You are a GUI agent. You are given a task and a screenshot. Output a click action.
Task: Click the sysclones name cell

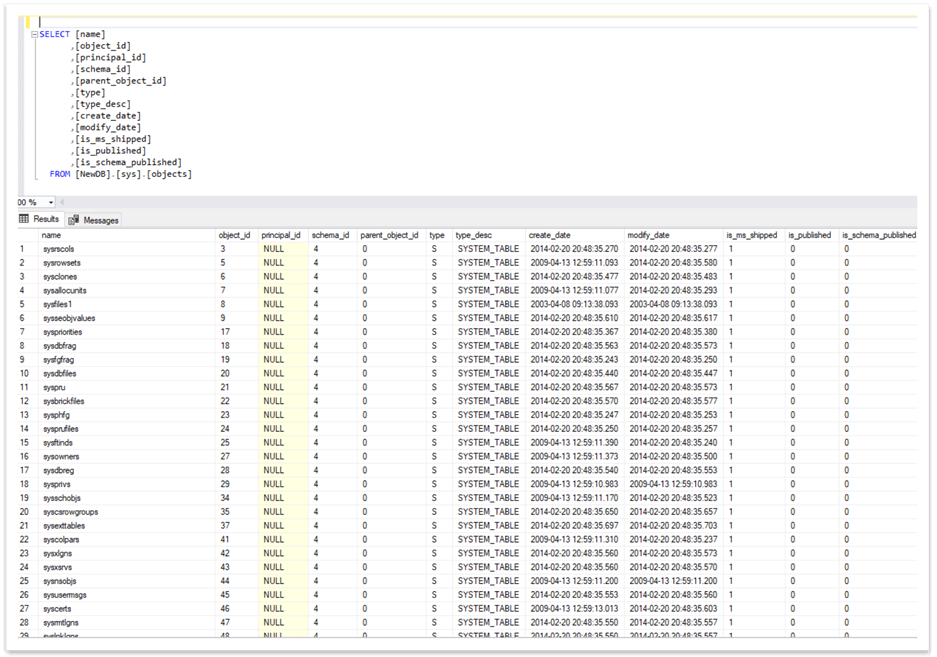click(128, 277)
